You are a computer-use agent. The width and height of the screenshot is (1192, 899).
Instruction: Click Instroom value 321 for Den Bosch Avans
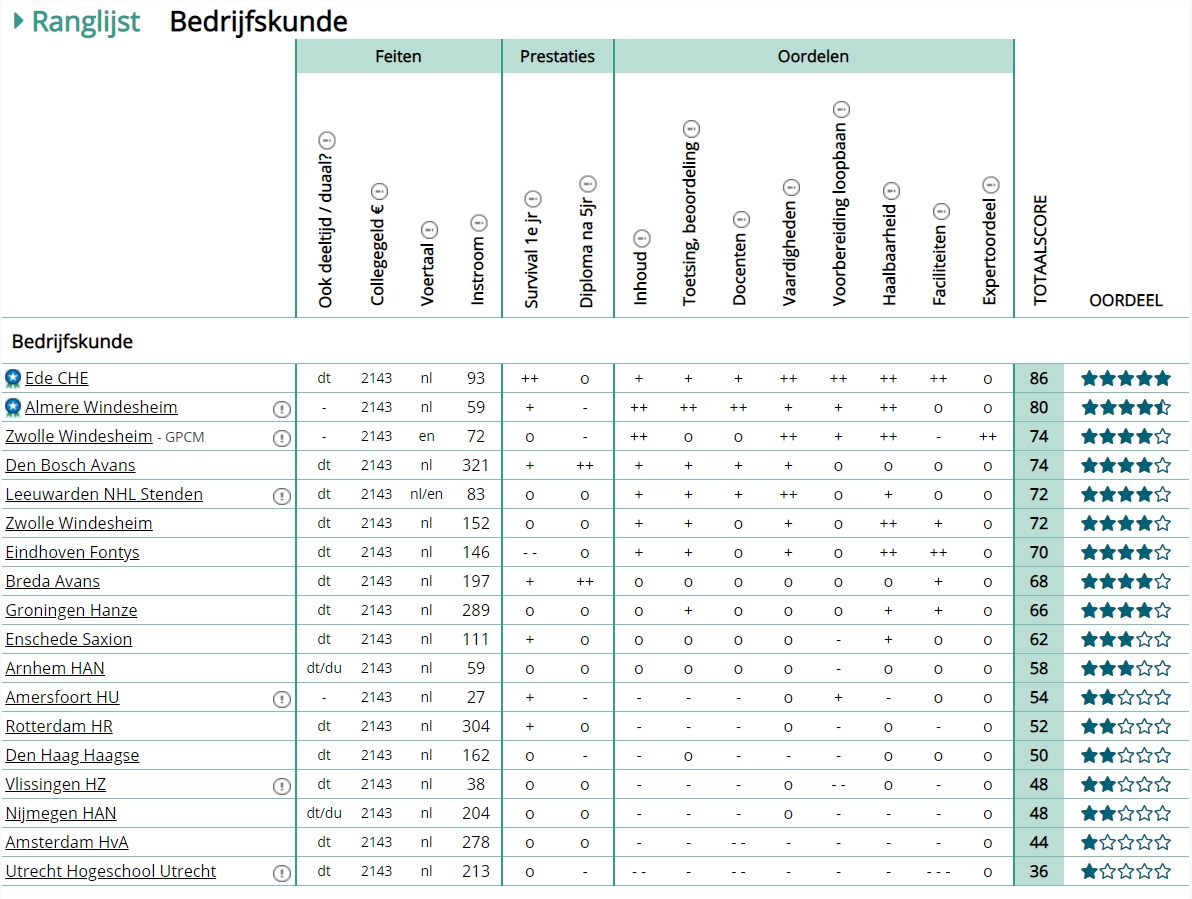tap(476, 465)
